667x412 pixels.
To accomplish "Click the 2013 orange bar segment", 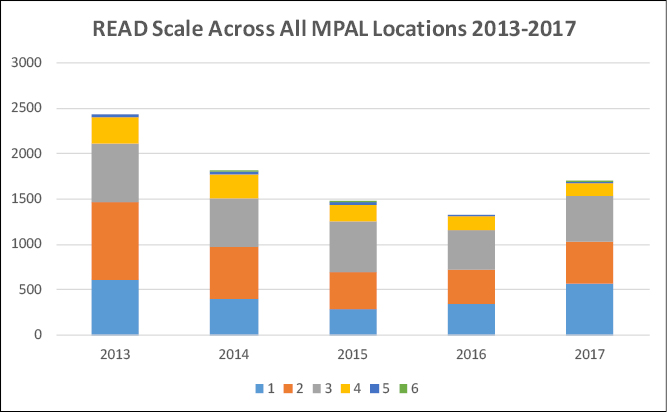I will pos(114,240).
